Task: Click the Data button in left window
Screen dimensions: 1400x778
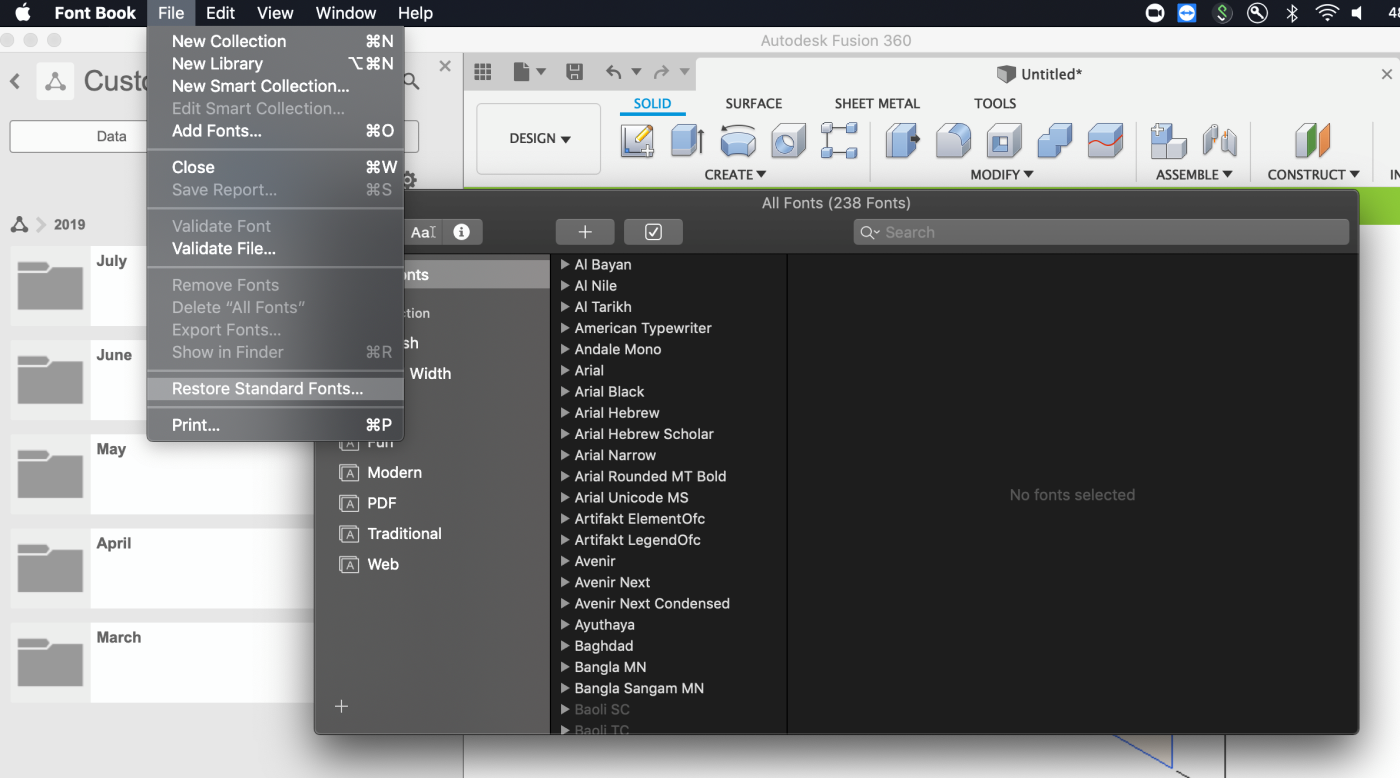Action: click(x=112, y=137)
